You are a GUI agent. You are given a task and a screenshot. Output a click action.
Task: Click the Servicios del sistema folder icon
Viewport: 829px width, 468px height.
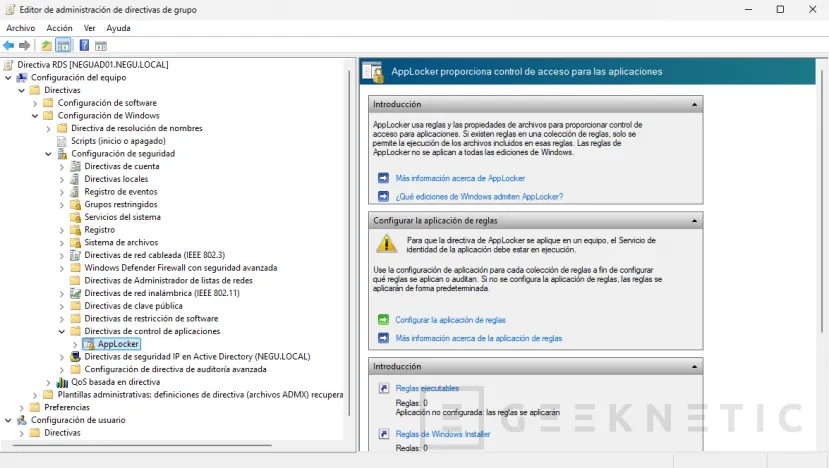click(76, 217)
